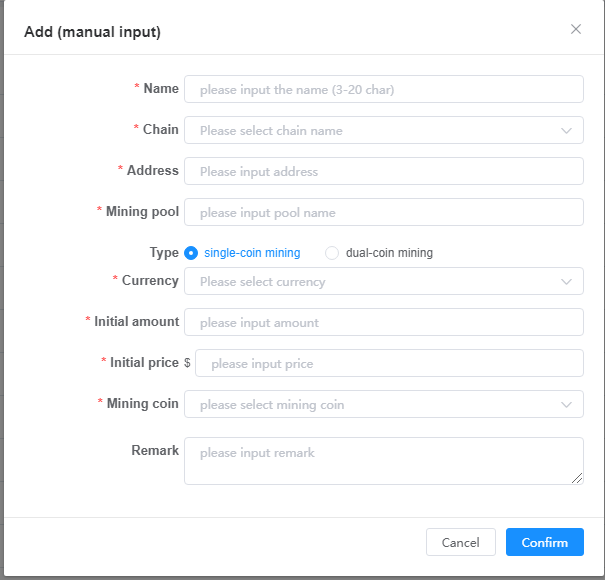
Task: Confirm the manual input form
Action: [544, 542]
